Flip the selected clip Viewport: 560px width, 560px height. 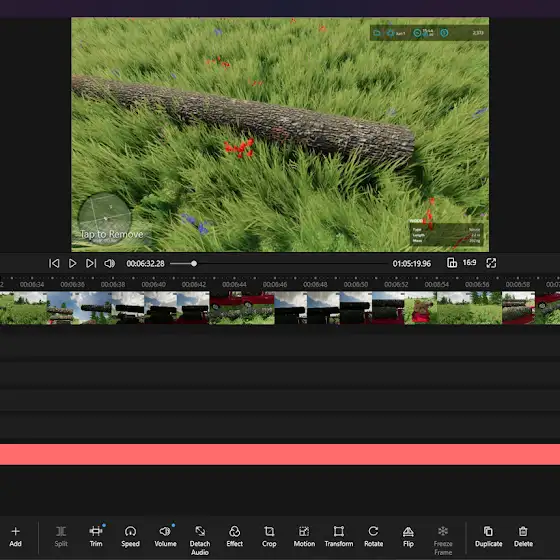click(408, 536)
